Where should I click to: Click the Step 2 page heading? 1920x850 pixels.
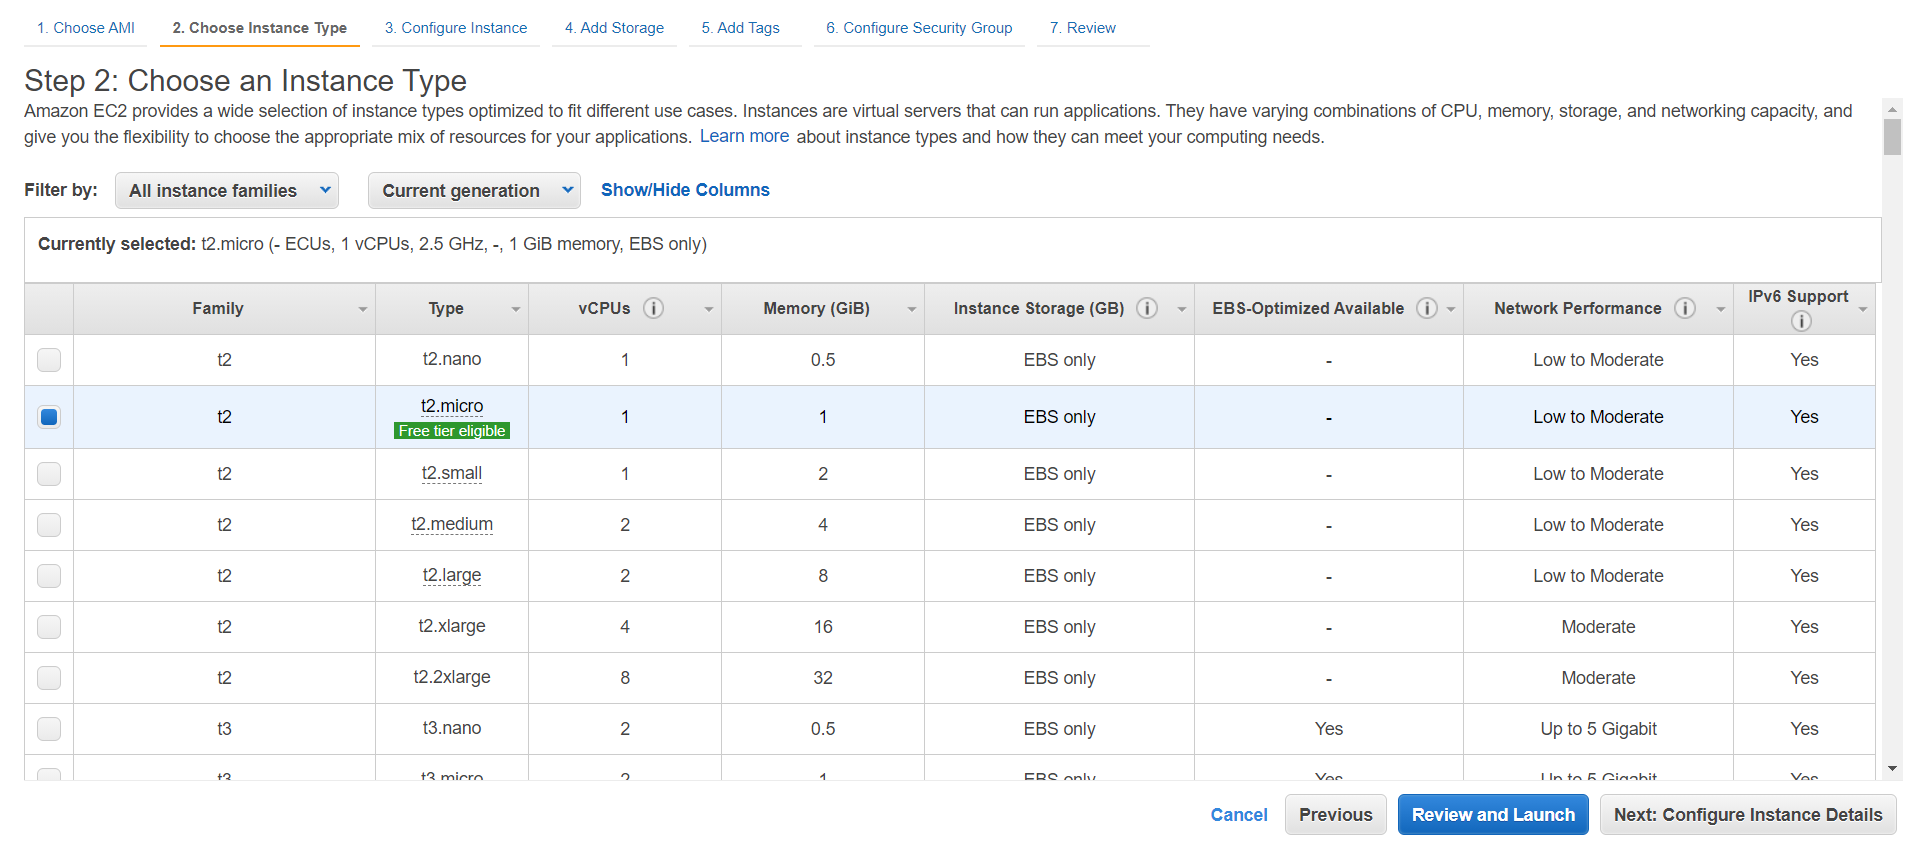(246, 80)
